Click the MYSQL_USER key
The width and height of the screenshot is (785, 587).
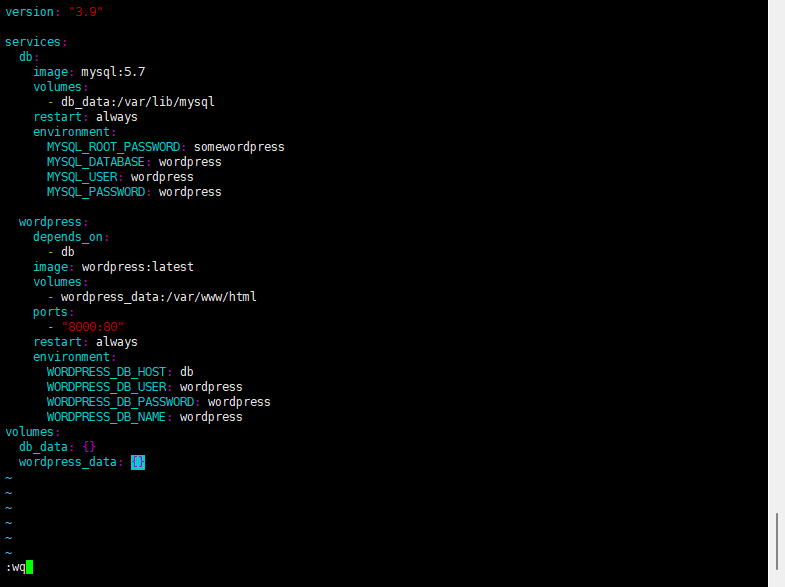82,177
